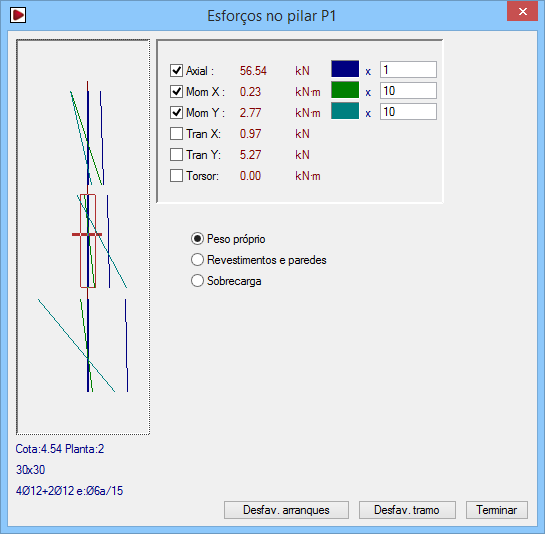This screenshot has height=534, width=545.
Task: Enable the Torsor checkbox
Action: [x=177, y=176]
